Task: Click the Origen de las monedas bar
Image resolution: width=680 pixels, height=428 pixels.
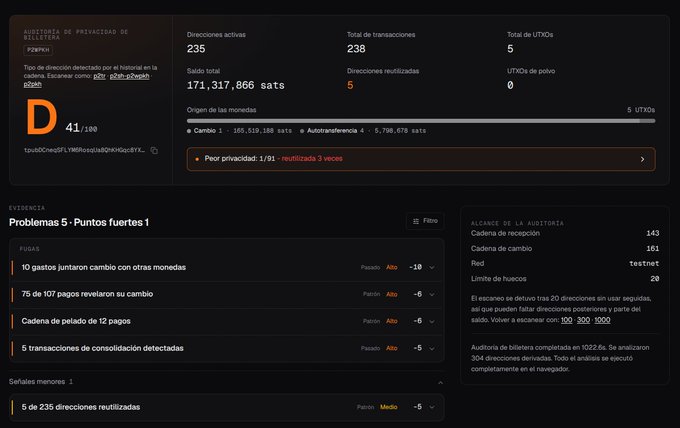Action: pyautogui.click(x=421, y=121)
